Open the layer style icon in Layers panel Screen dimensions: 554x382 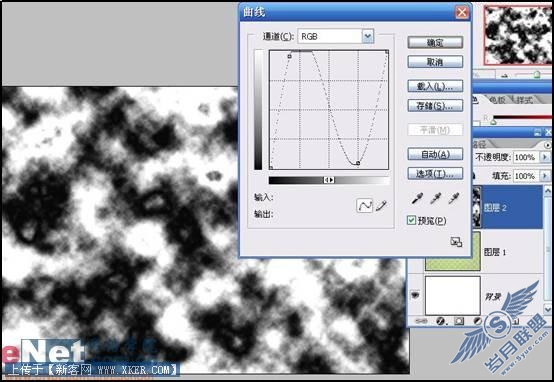click(441, 321)
